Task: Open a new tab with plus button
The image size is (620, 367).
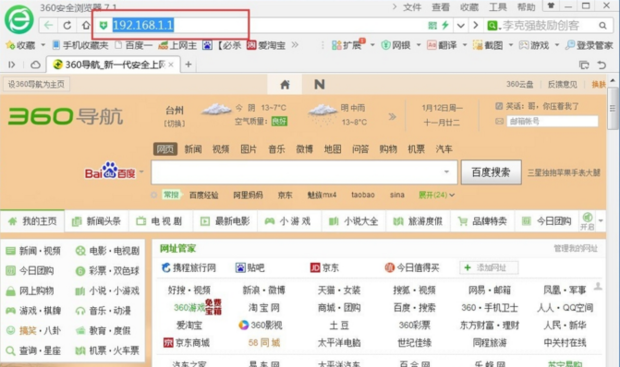Action: (x=189, y=64)
